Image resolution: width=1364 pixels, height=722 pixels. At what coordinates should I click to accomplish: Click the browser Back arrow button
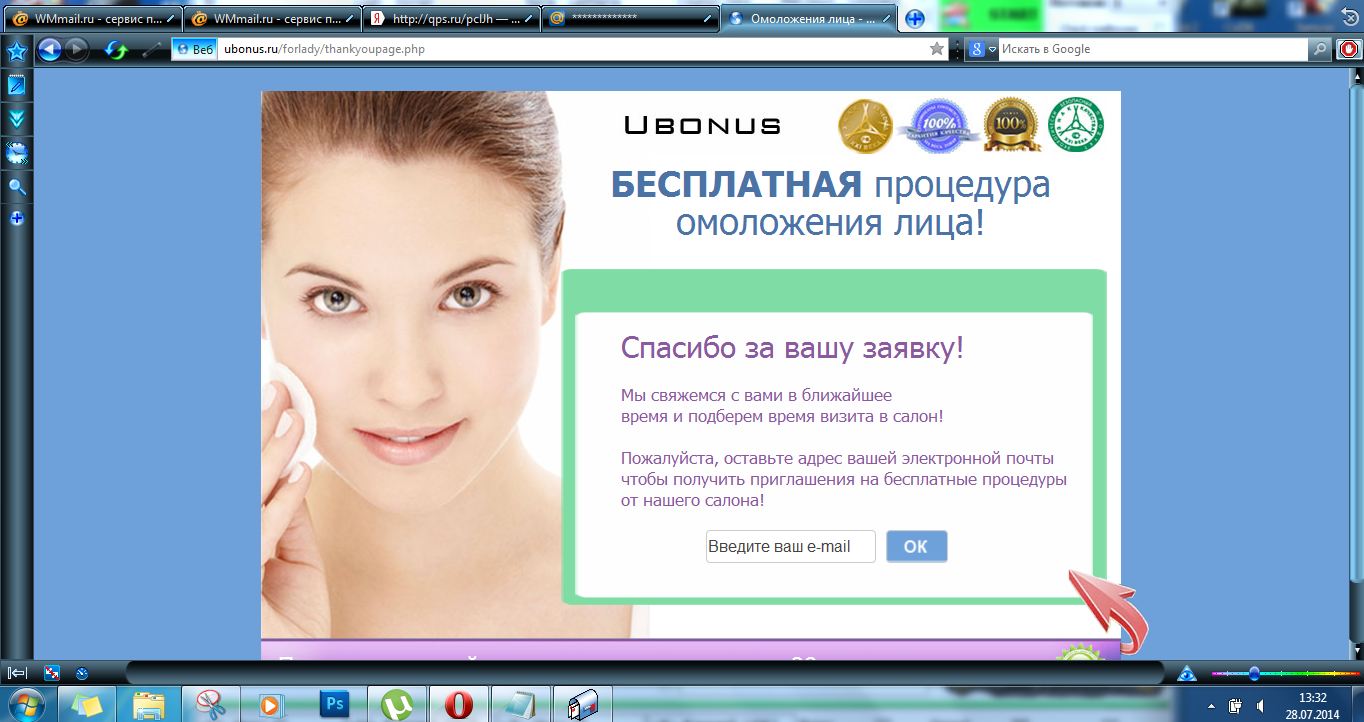pos(49,49)
